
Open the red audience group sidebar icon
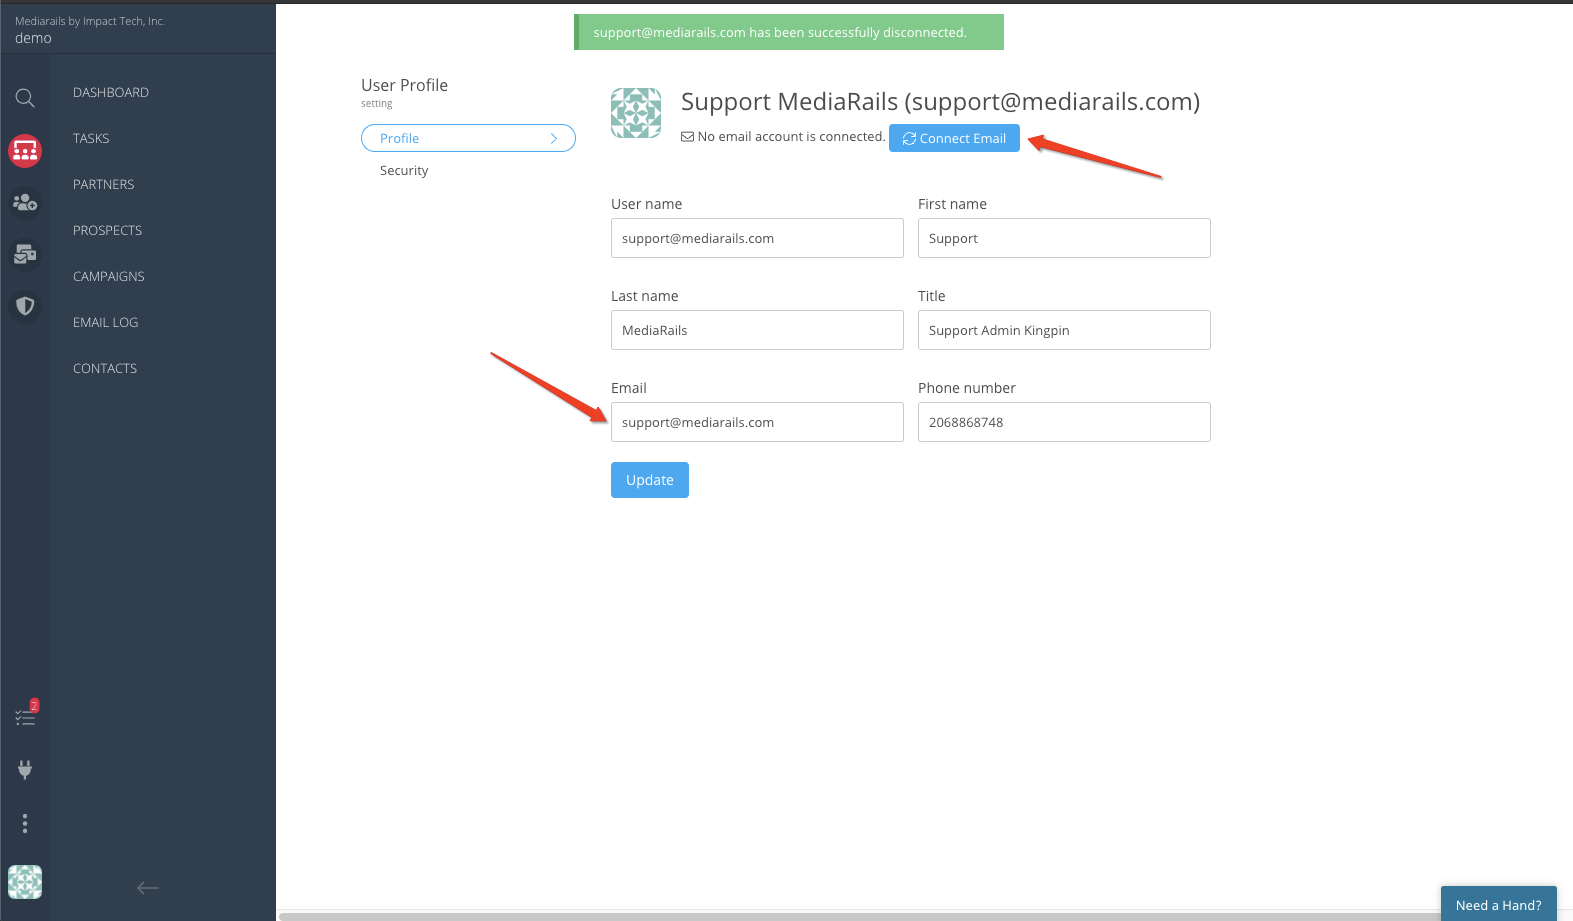pyautogui.click(x=25, y=151)
